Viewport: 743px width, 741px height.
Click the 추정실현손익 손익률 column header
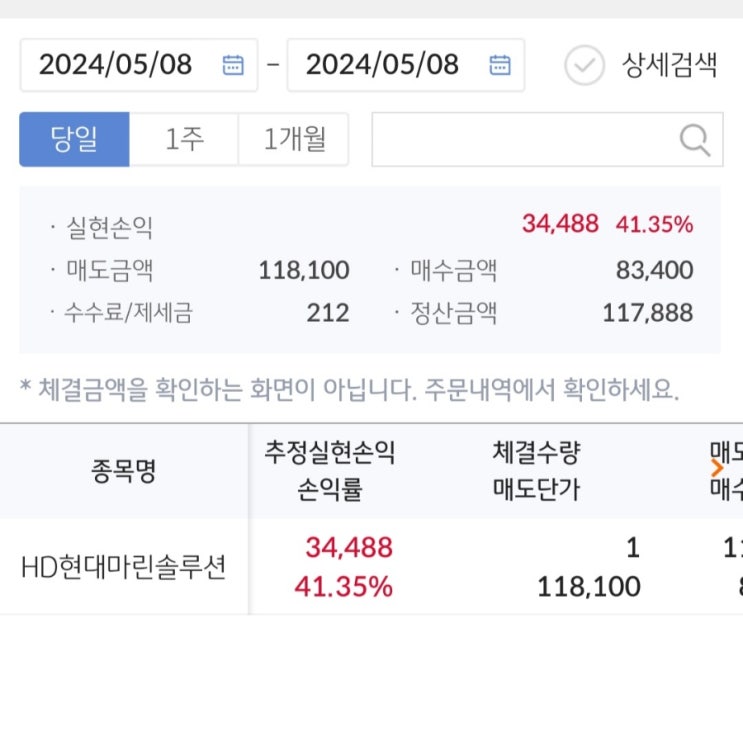coord(329,471)
